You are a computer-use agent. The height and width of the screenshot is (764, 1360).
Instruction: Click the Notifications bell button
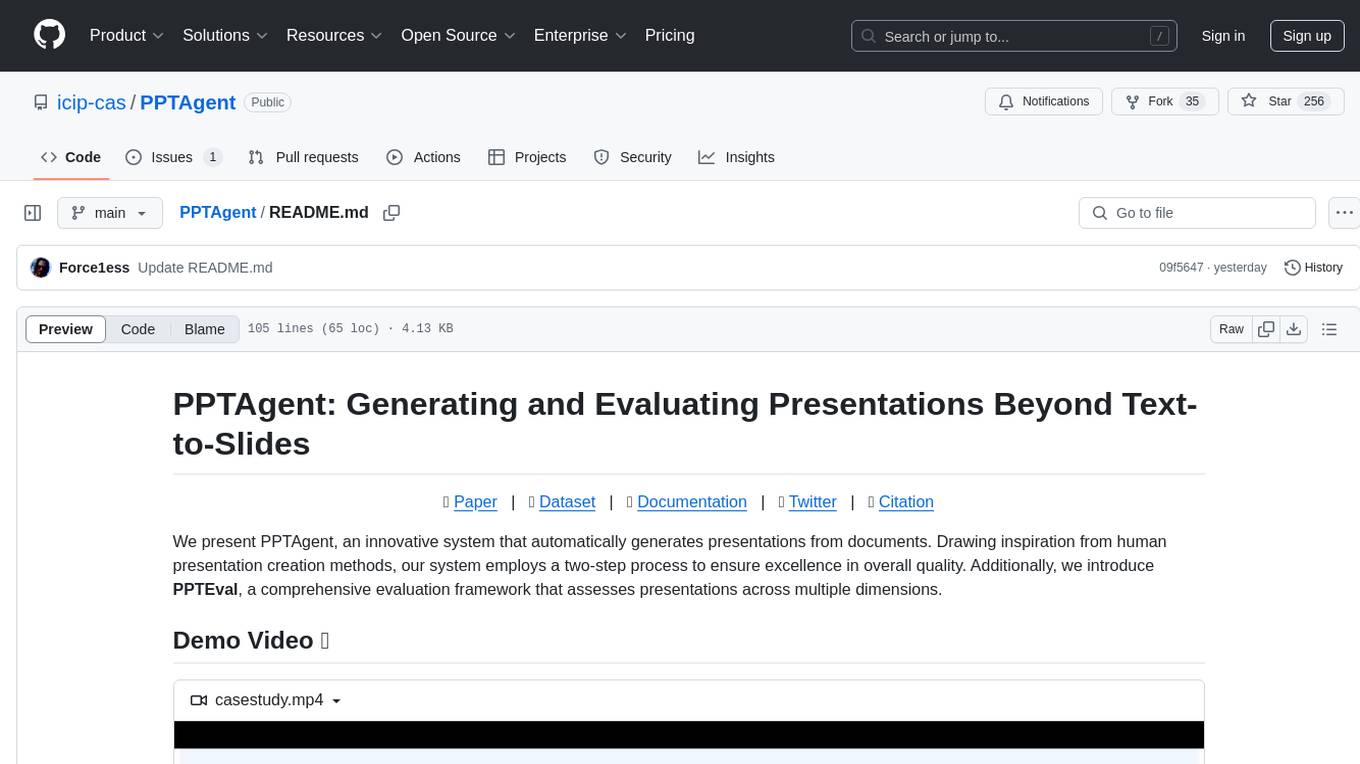pyautogui.click(x=1044, y=102)
